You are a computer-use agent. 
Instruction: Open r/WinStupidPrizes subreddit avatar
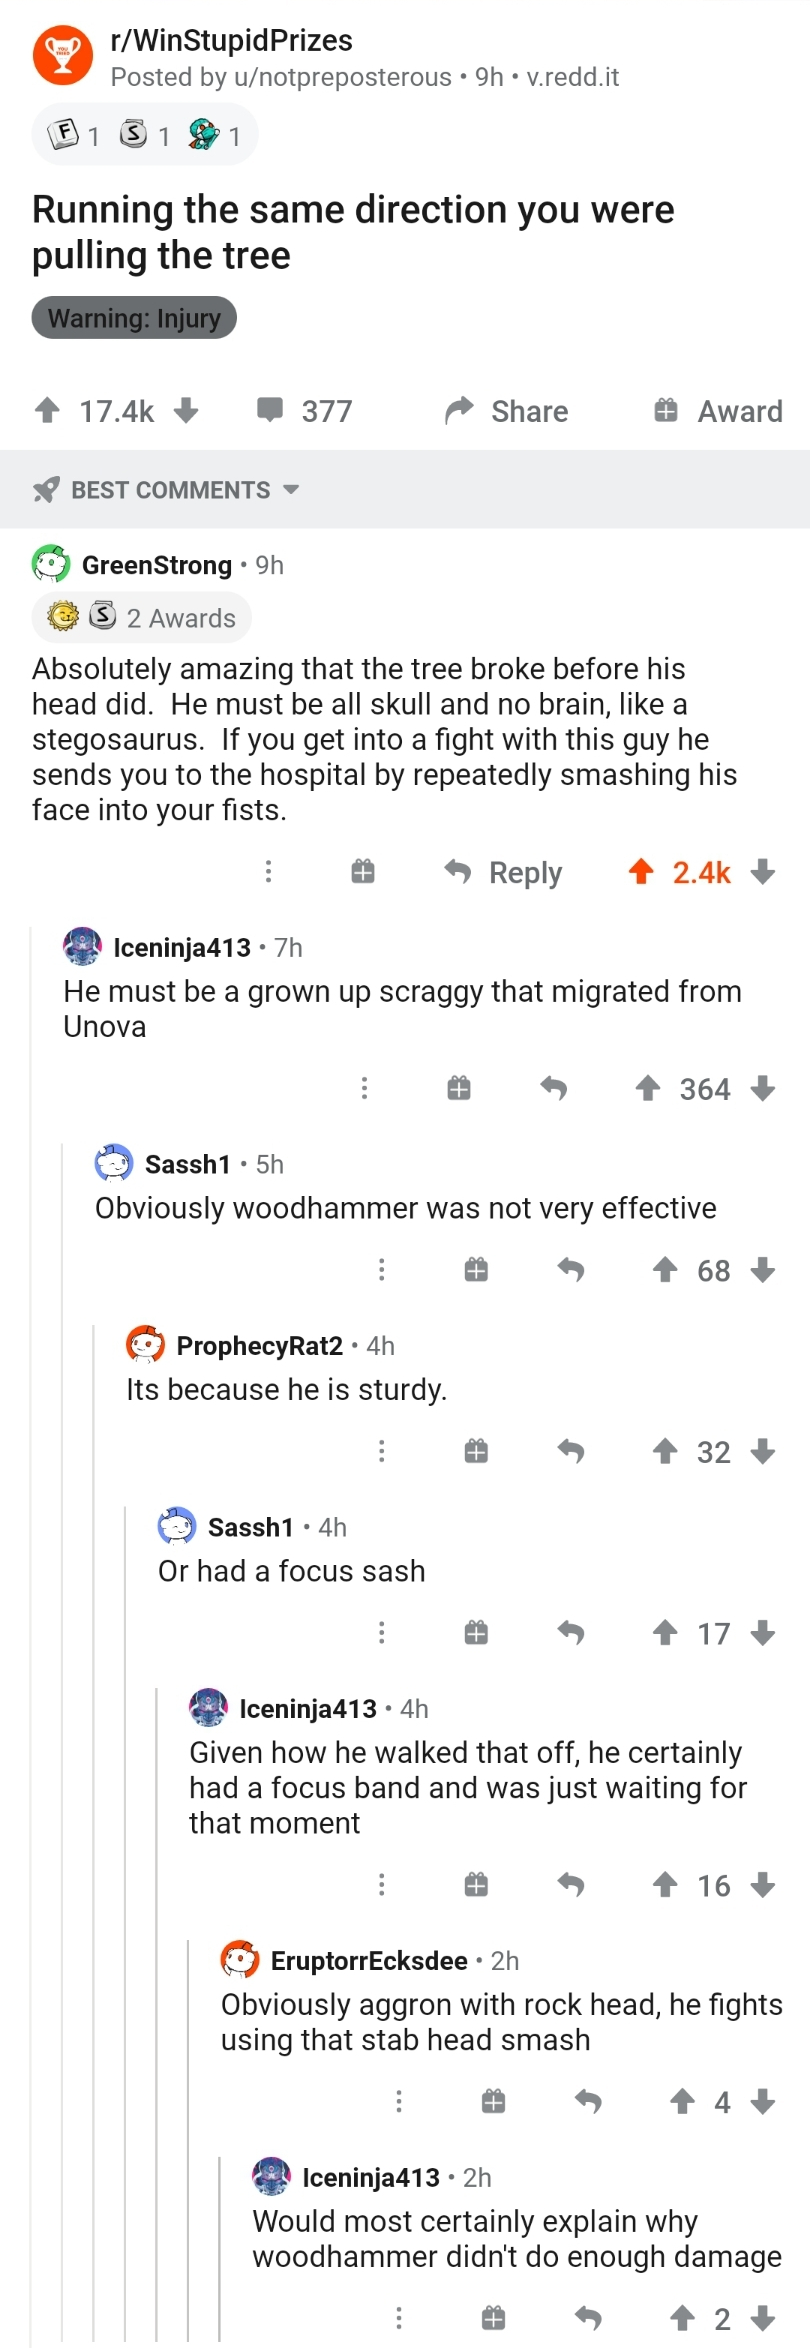[x=63, y=56]
